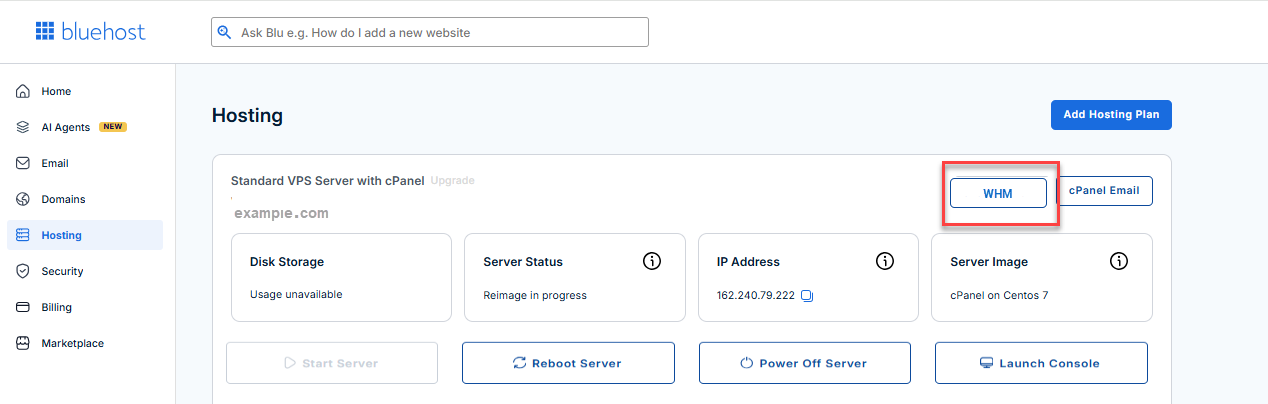
Task: Click the Billing card icon
Action: 23,307
